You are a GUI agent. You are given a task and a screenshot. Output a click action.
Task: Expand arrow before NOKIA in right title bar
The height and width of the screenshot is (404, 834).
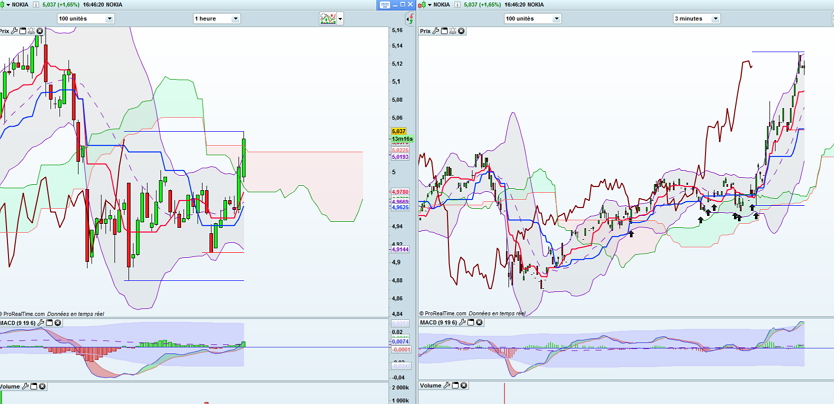(430, 5)
